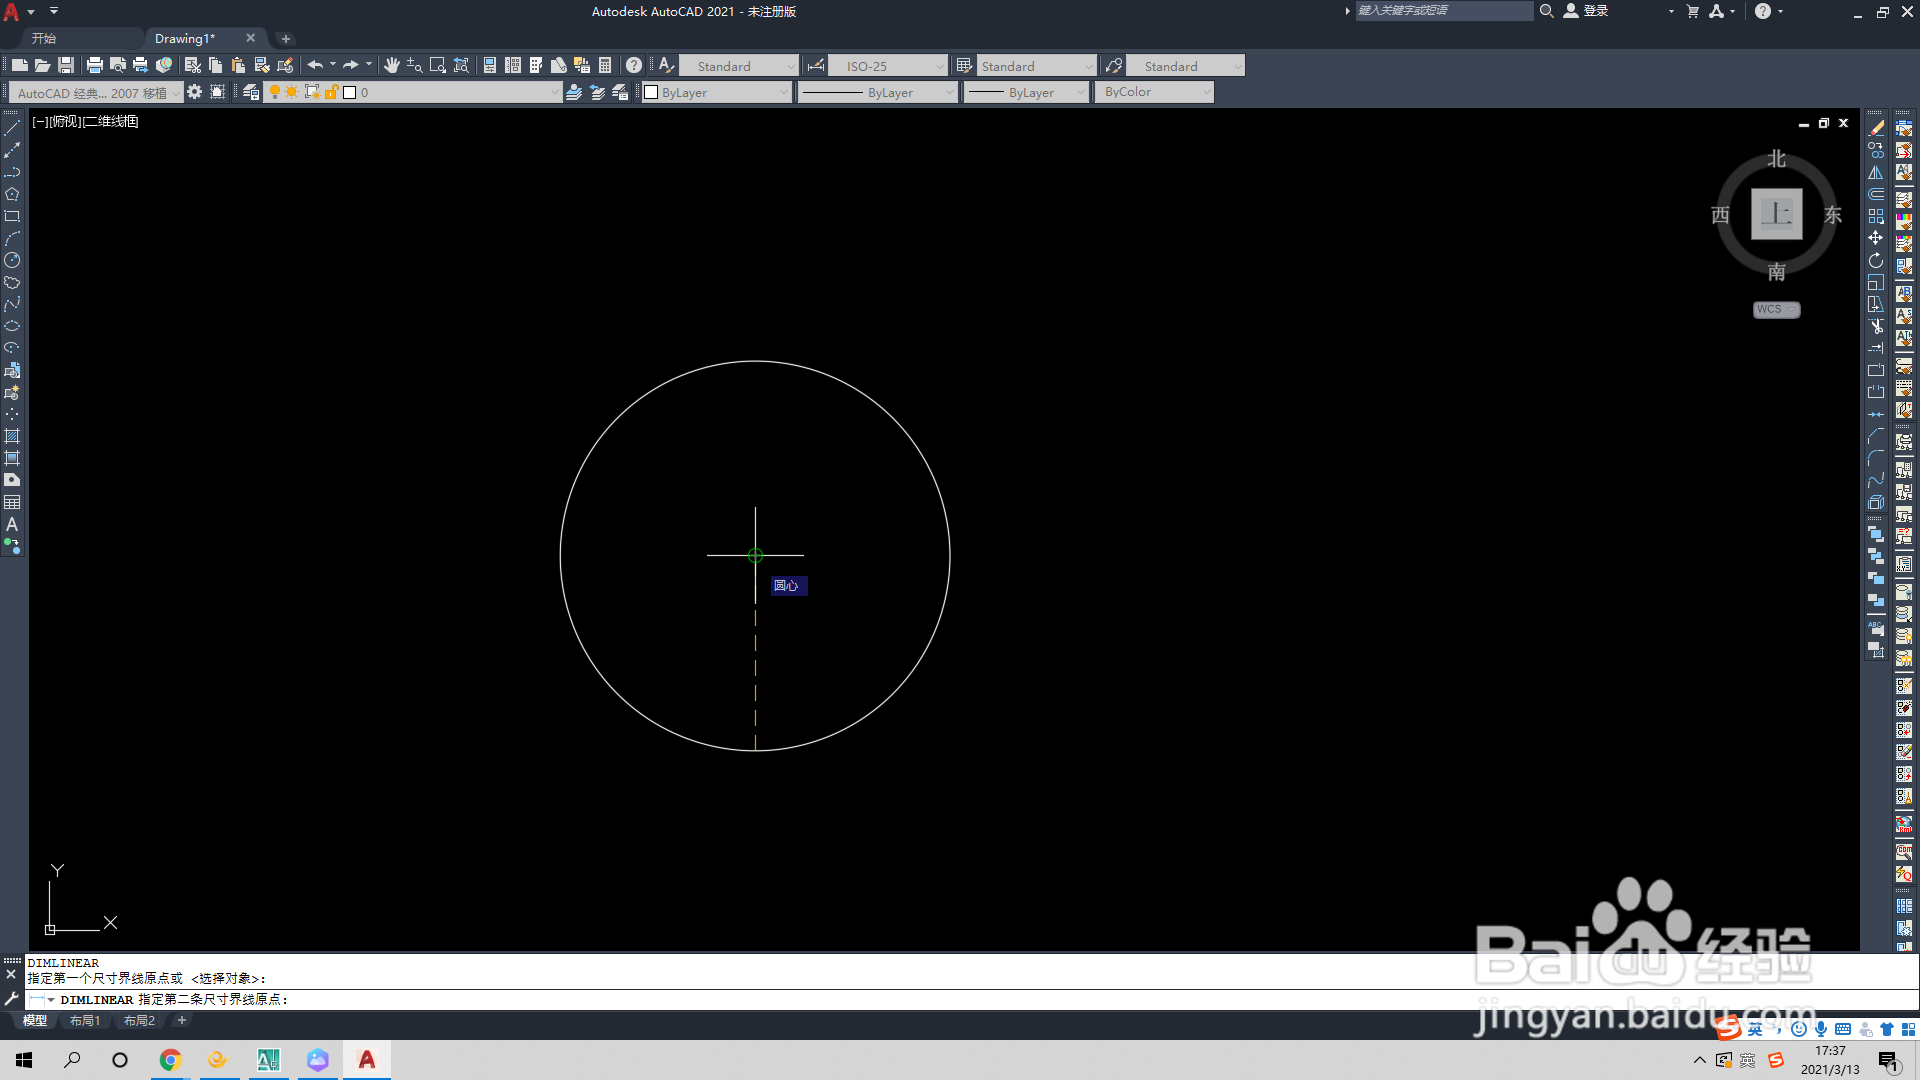Select the Rotate modify tool
The height and width of the screenshot is (1080, 1920).
[1876, 260]
